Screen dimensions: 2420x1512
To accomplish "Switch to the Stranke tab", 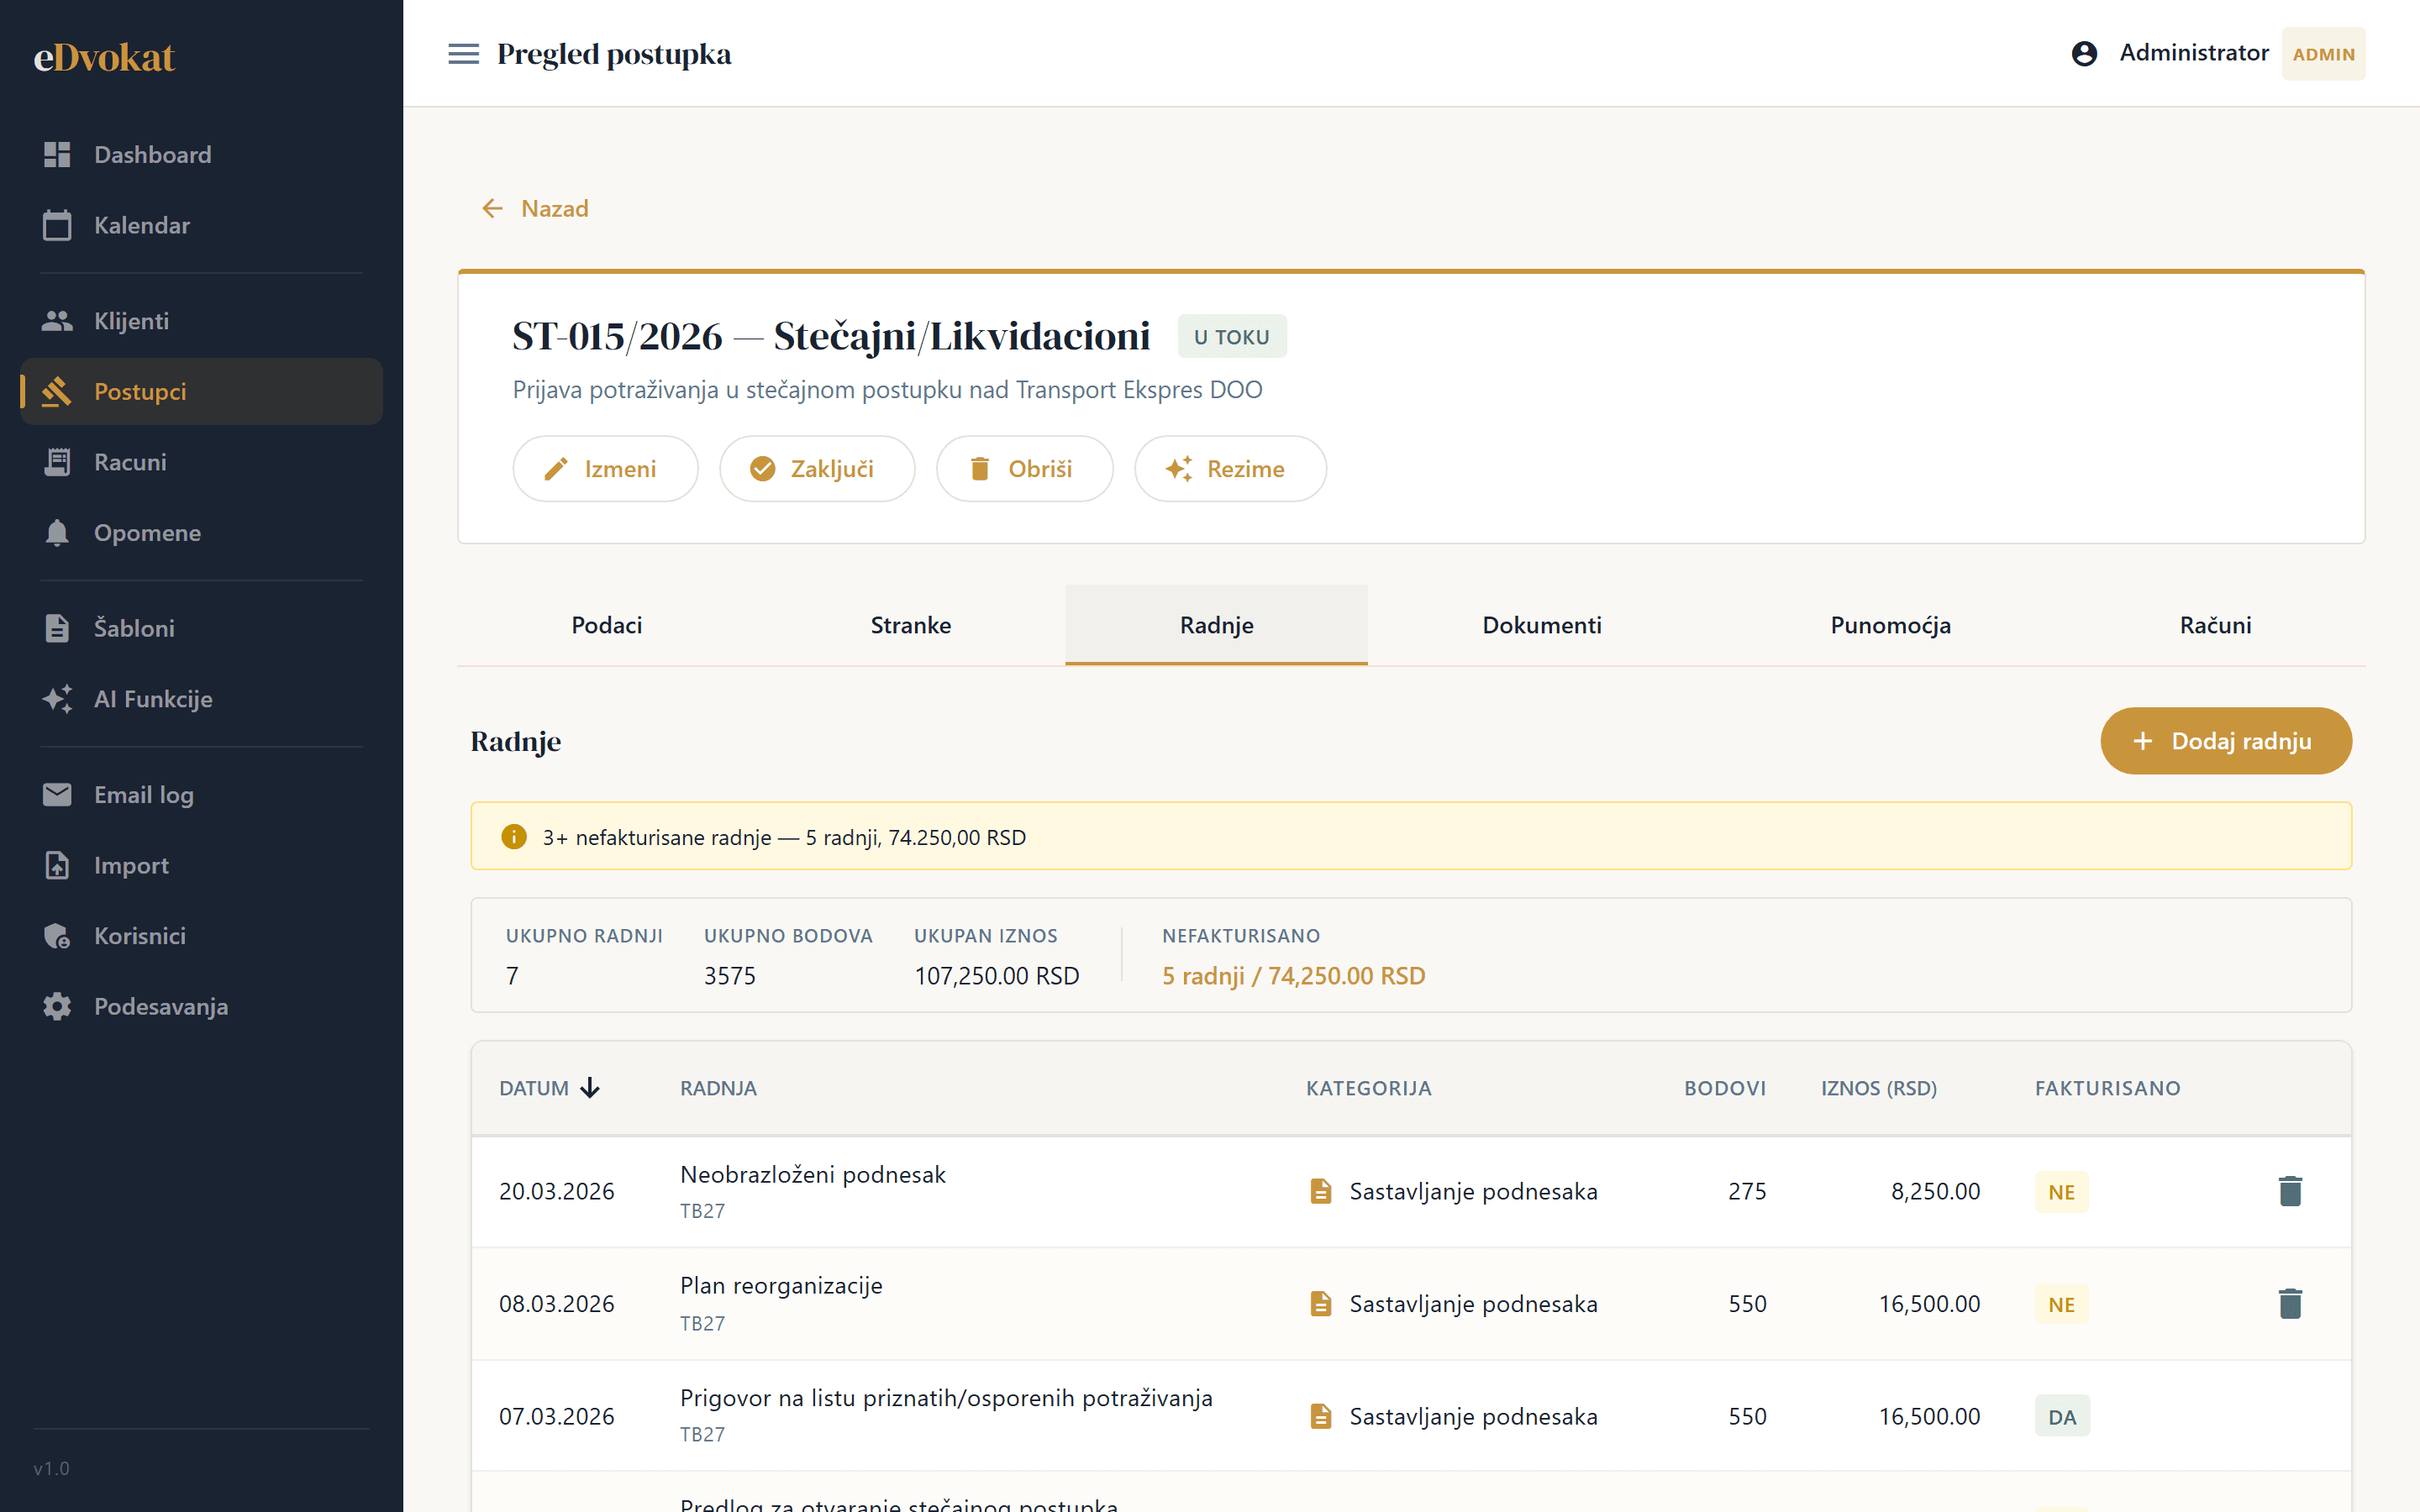I will click(911, 625).
